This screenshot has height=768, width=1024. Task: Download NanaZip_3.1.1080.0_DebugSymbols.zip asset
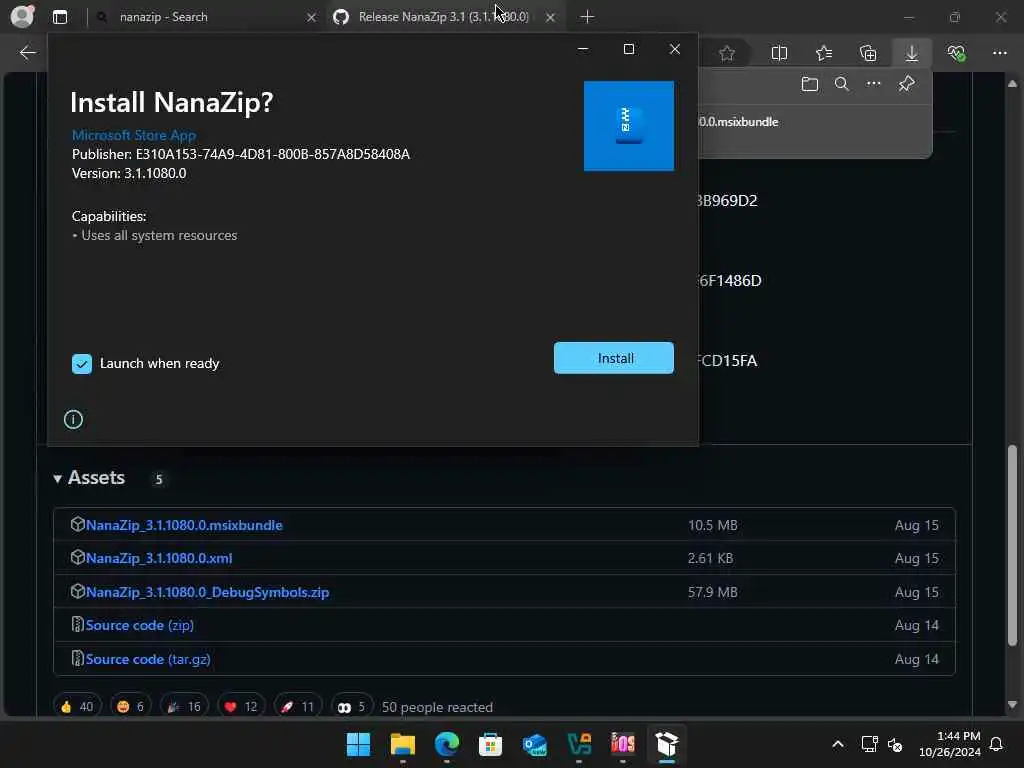click(208, 592)
